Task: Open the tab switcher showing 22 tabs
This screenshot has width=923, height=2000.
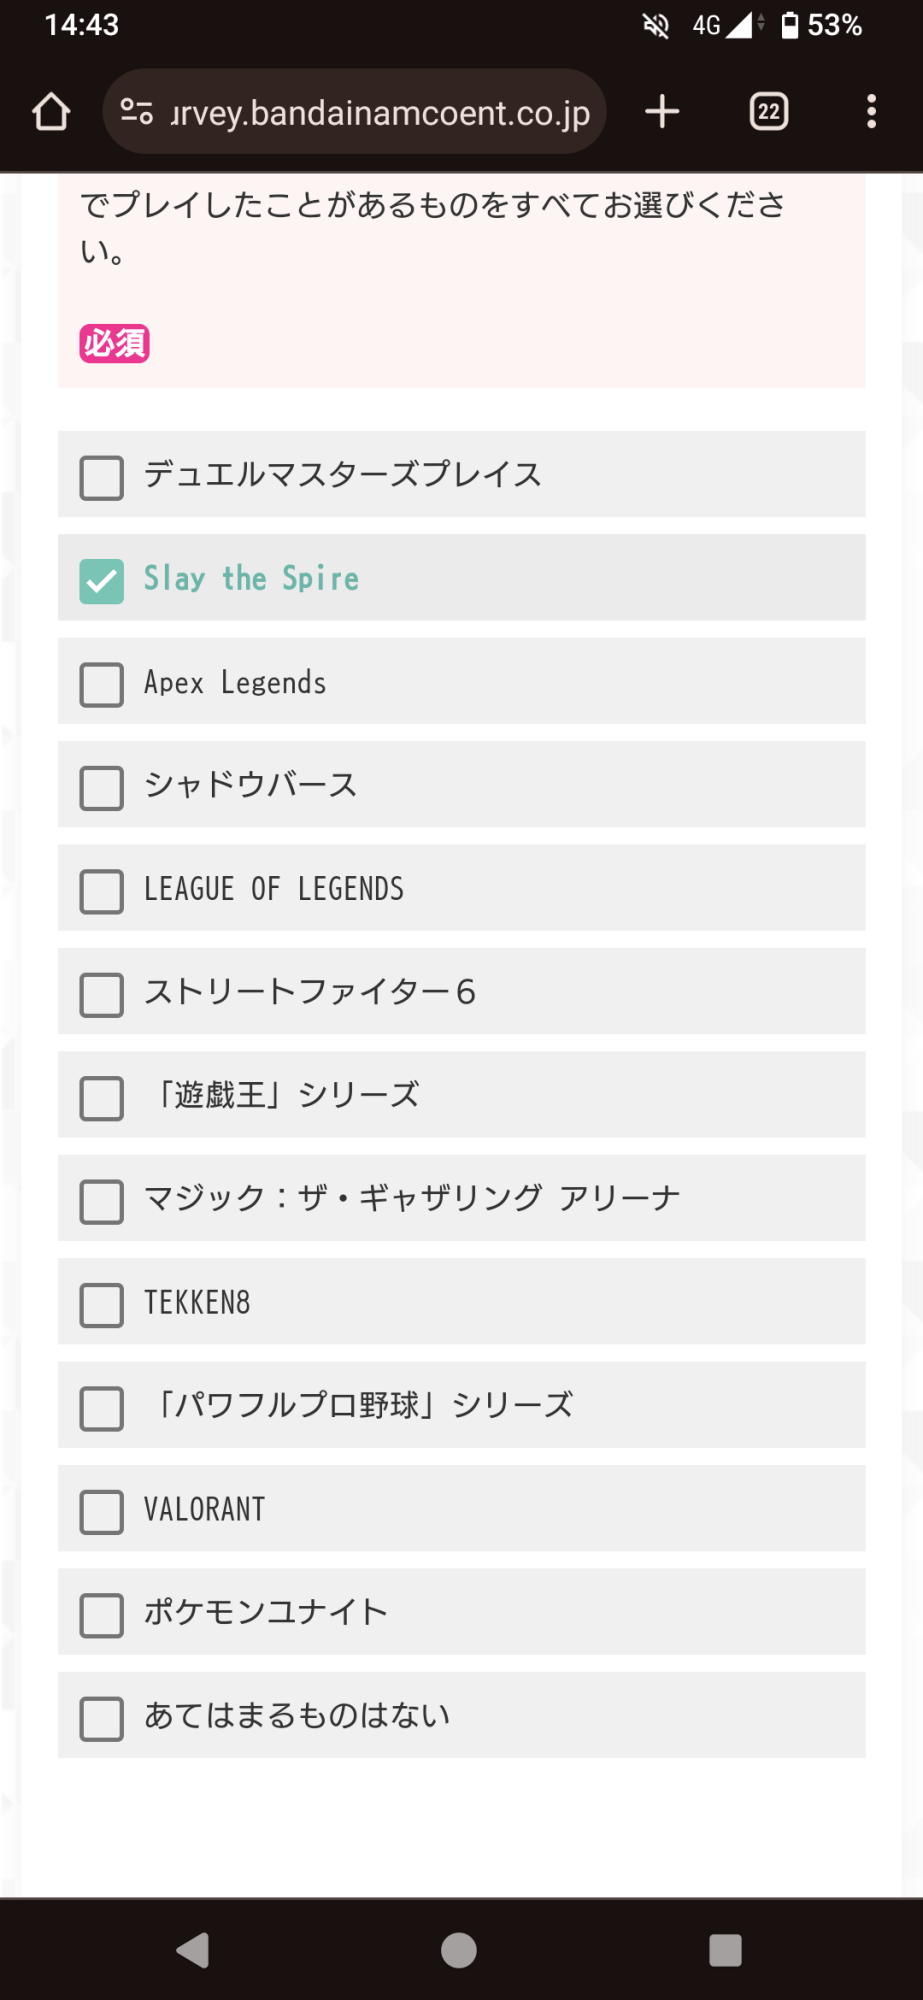Action: [769, 111]
